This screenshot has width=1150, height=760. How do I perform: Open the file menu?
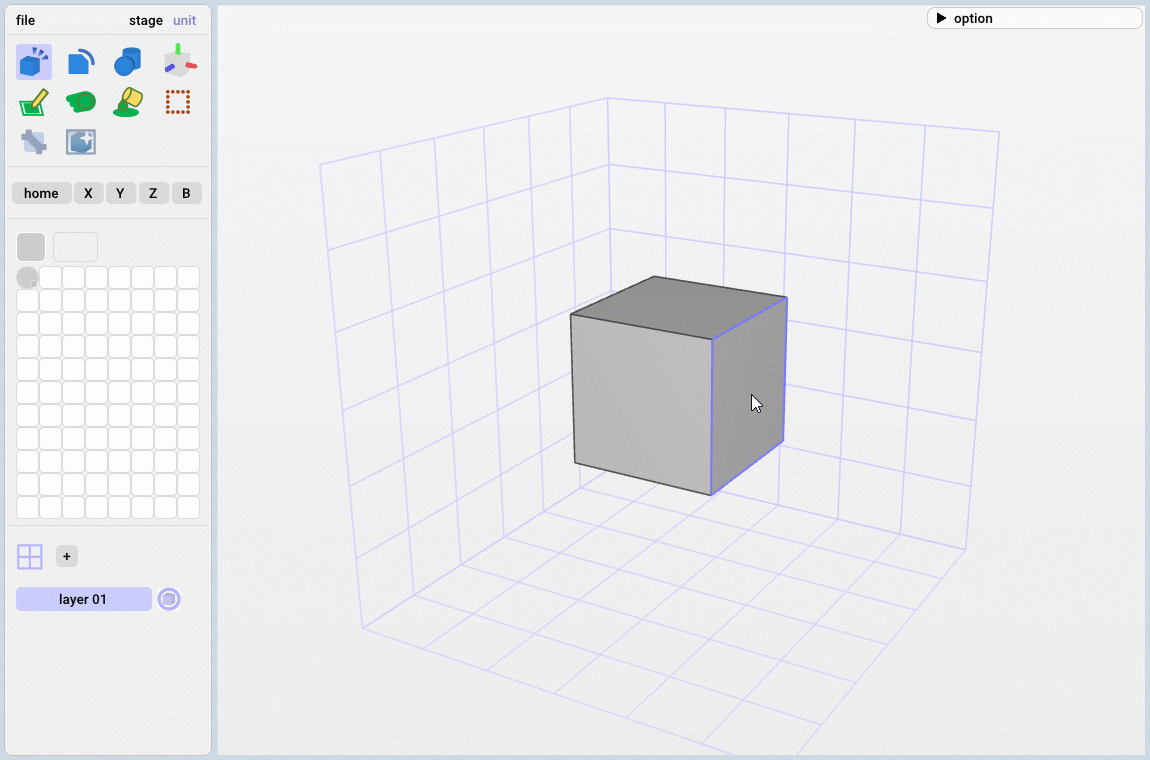(x=26, y=21)
